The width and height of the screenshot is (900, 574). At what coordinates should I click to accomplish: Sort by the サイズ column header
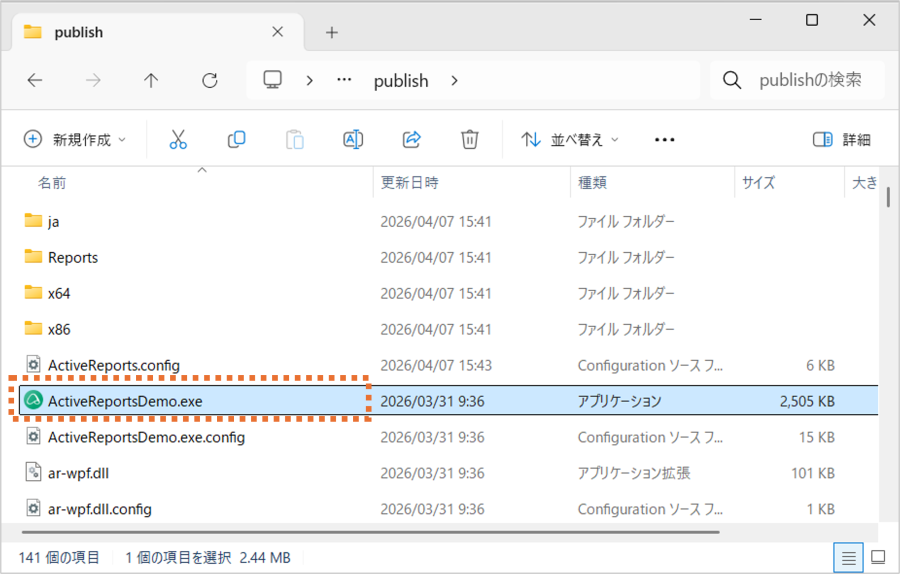pyautogui.click(x=758, y=183)
